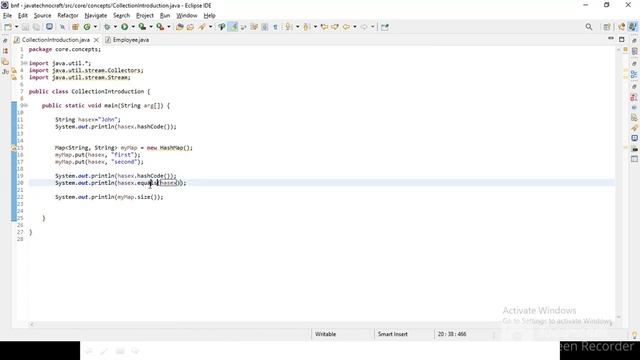Click the Save All icon
This screenshot has width=640, height=360.
[36, 27]
